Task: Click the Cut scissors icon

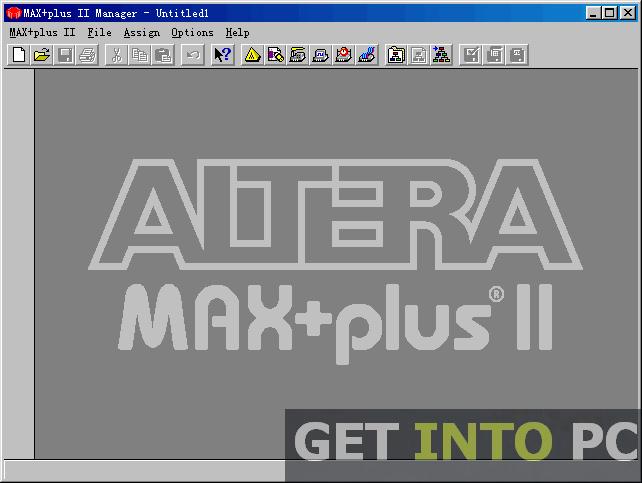Action: pyautogui.click(x=117, y=55)
